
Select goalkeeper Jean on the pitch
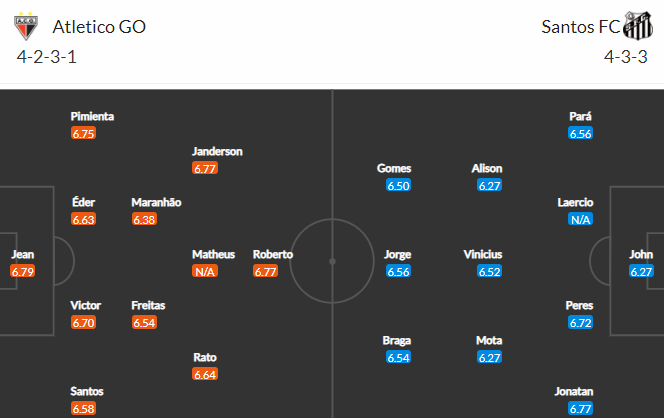tap(22, 254)
